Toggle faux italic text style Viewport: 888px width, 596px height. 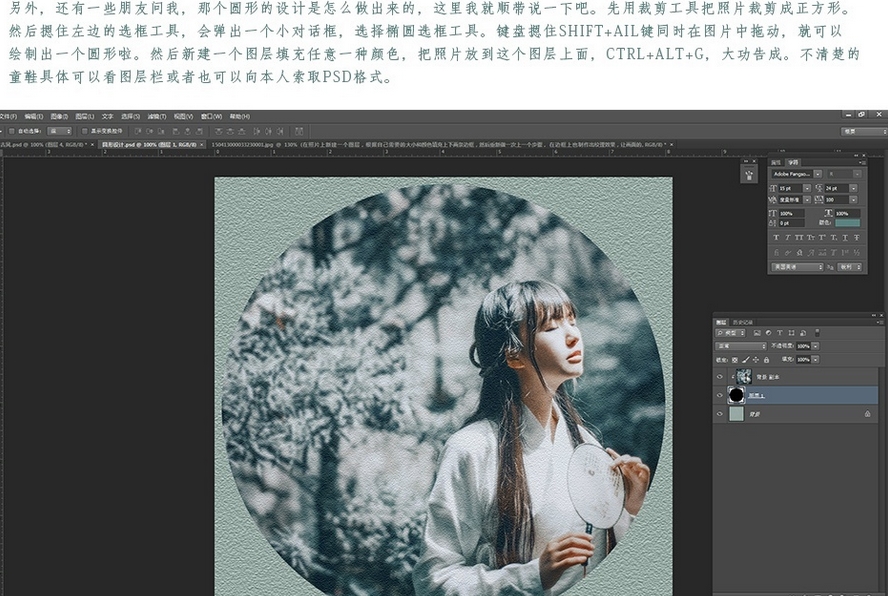coord(788,237)
